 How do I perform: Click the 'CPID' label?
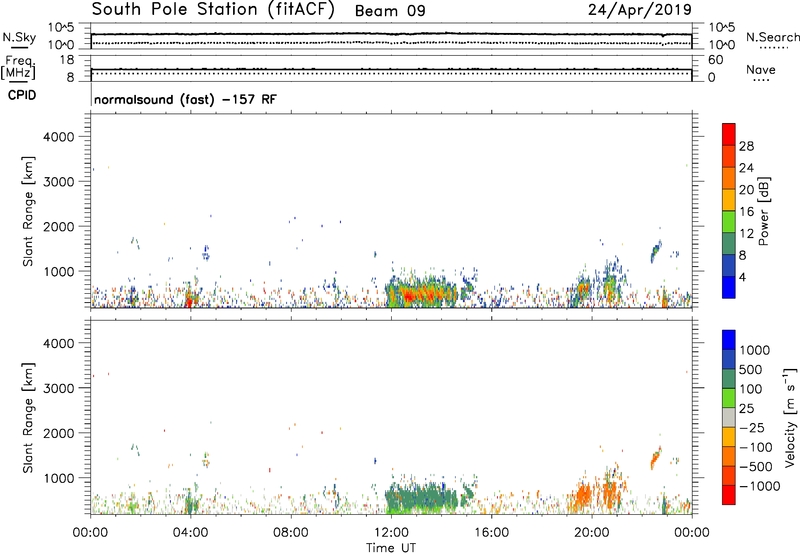coord(22,95)
